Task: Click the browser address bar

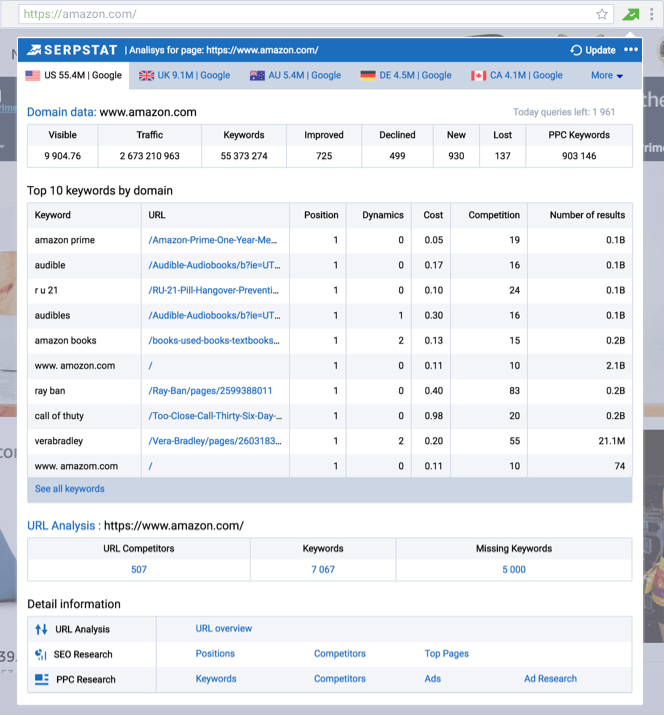Action: (300, 14)
